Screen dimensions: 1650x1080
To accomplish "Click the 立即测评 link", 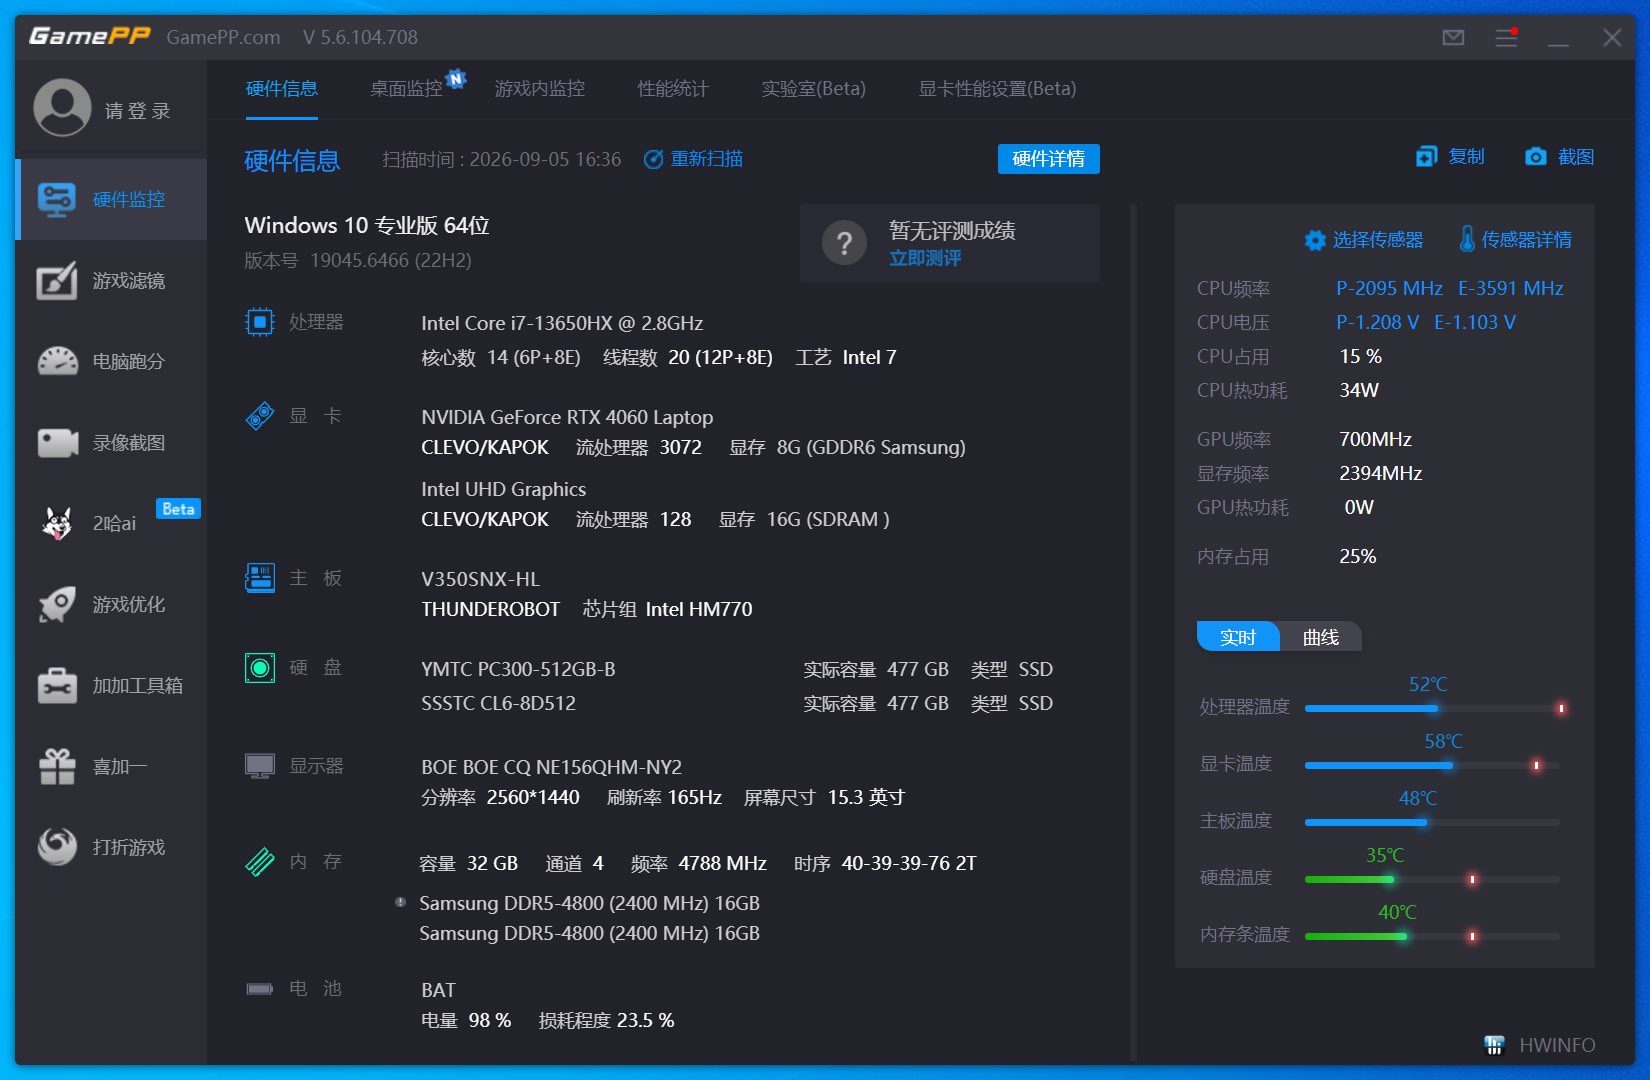I will (x=925, y=259).
